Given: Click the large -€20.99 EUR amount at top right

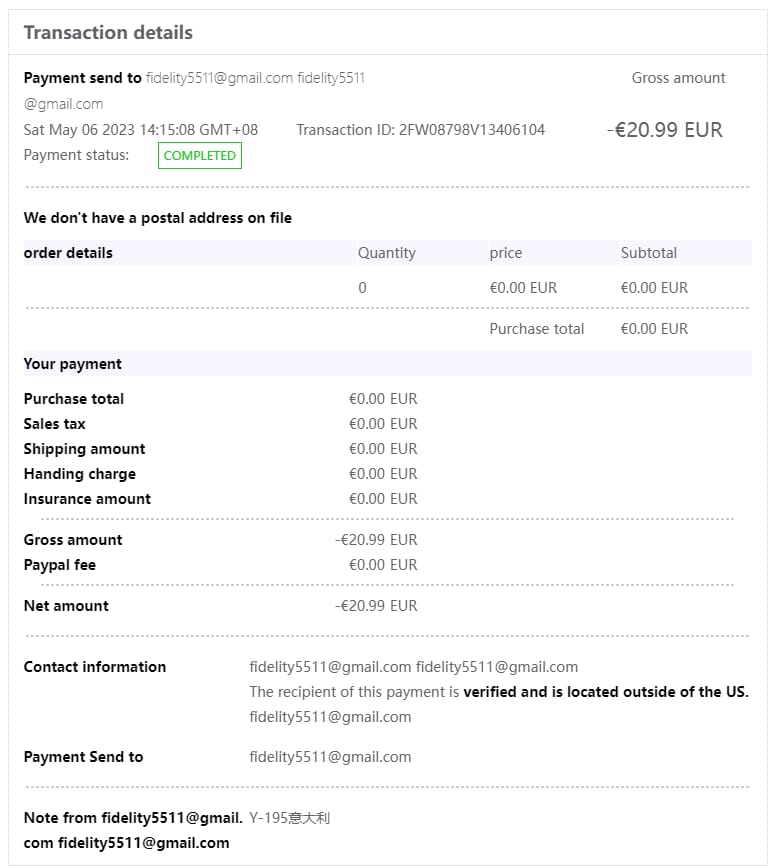Looking at the screenshot, I should 664,130.
